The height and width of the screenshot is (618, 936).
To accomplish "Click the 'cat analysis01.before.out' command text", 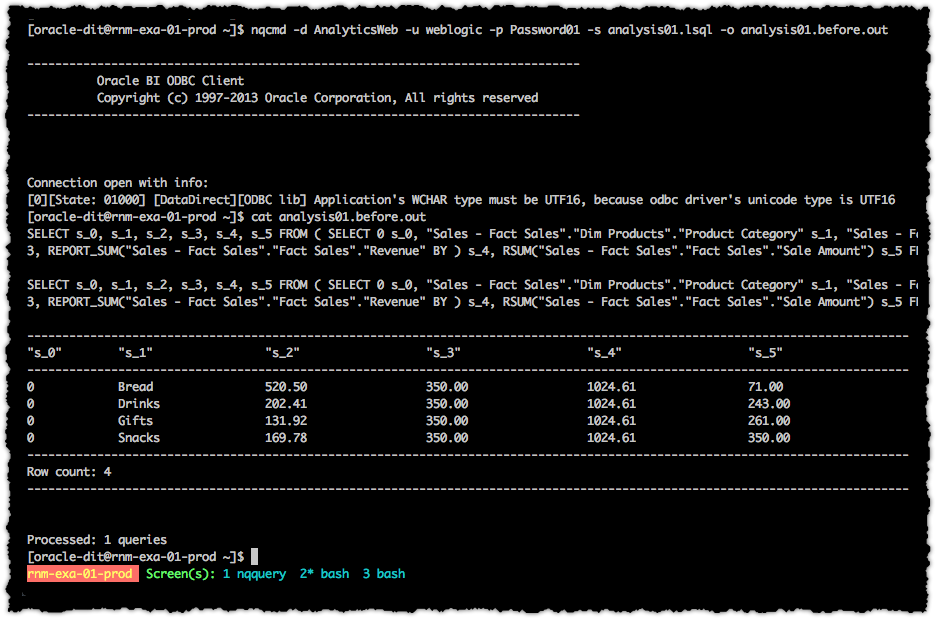I will (x=339, y=217).
